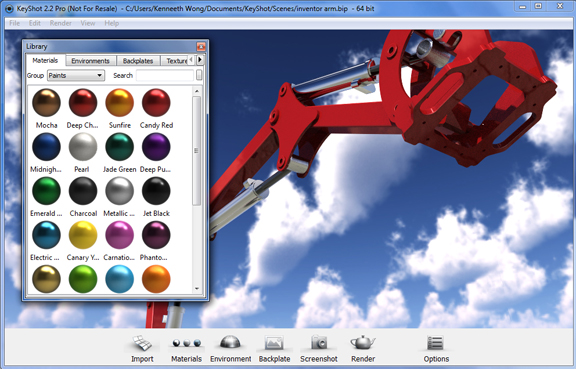
Task: Select the Jet Black material sphere
Action: click(156, 191)
